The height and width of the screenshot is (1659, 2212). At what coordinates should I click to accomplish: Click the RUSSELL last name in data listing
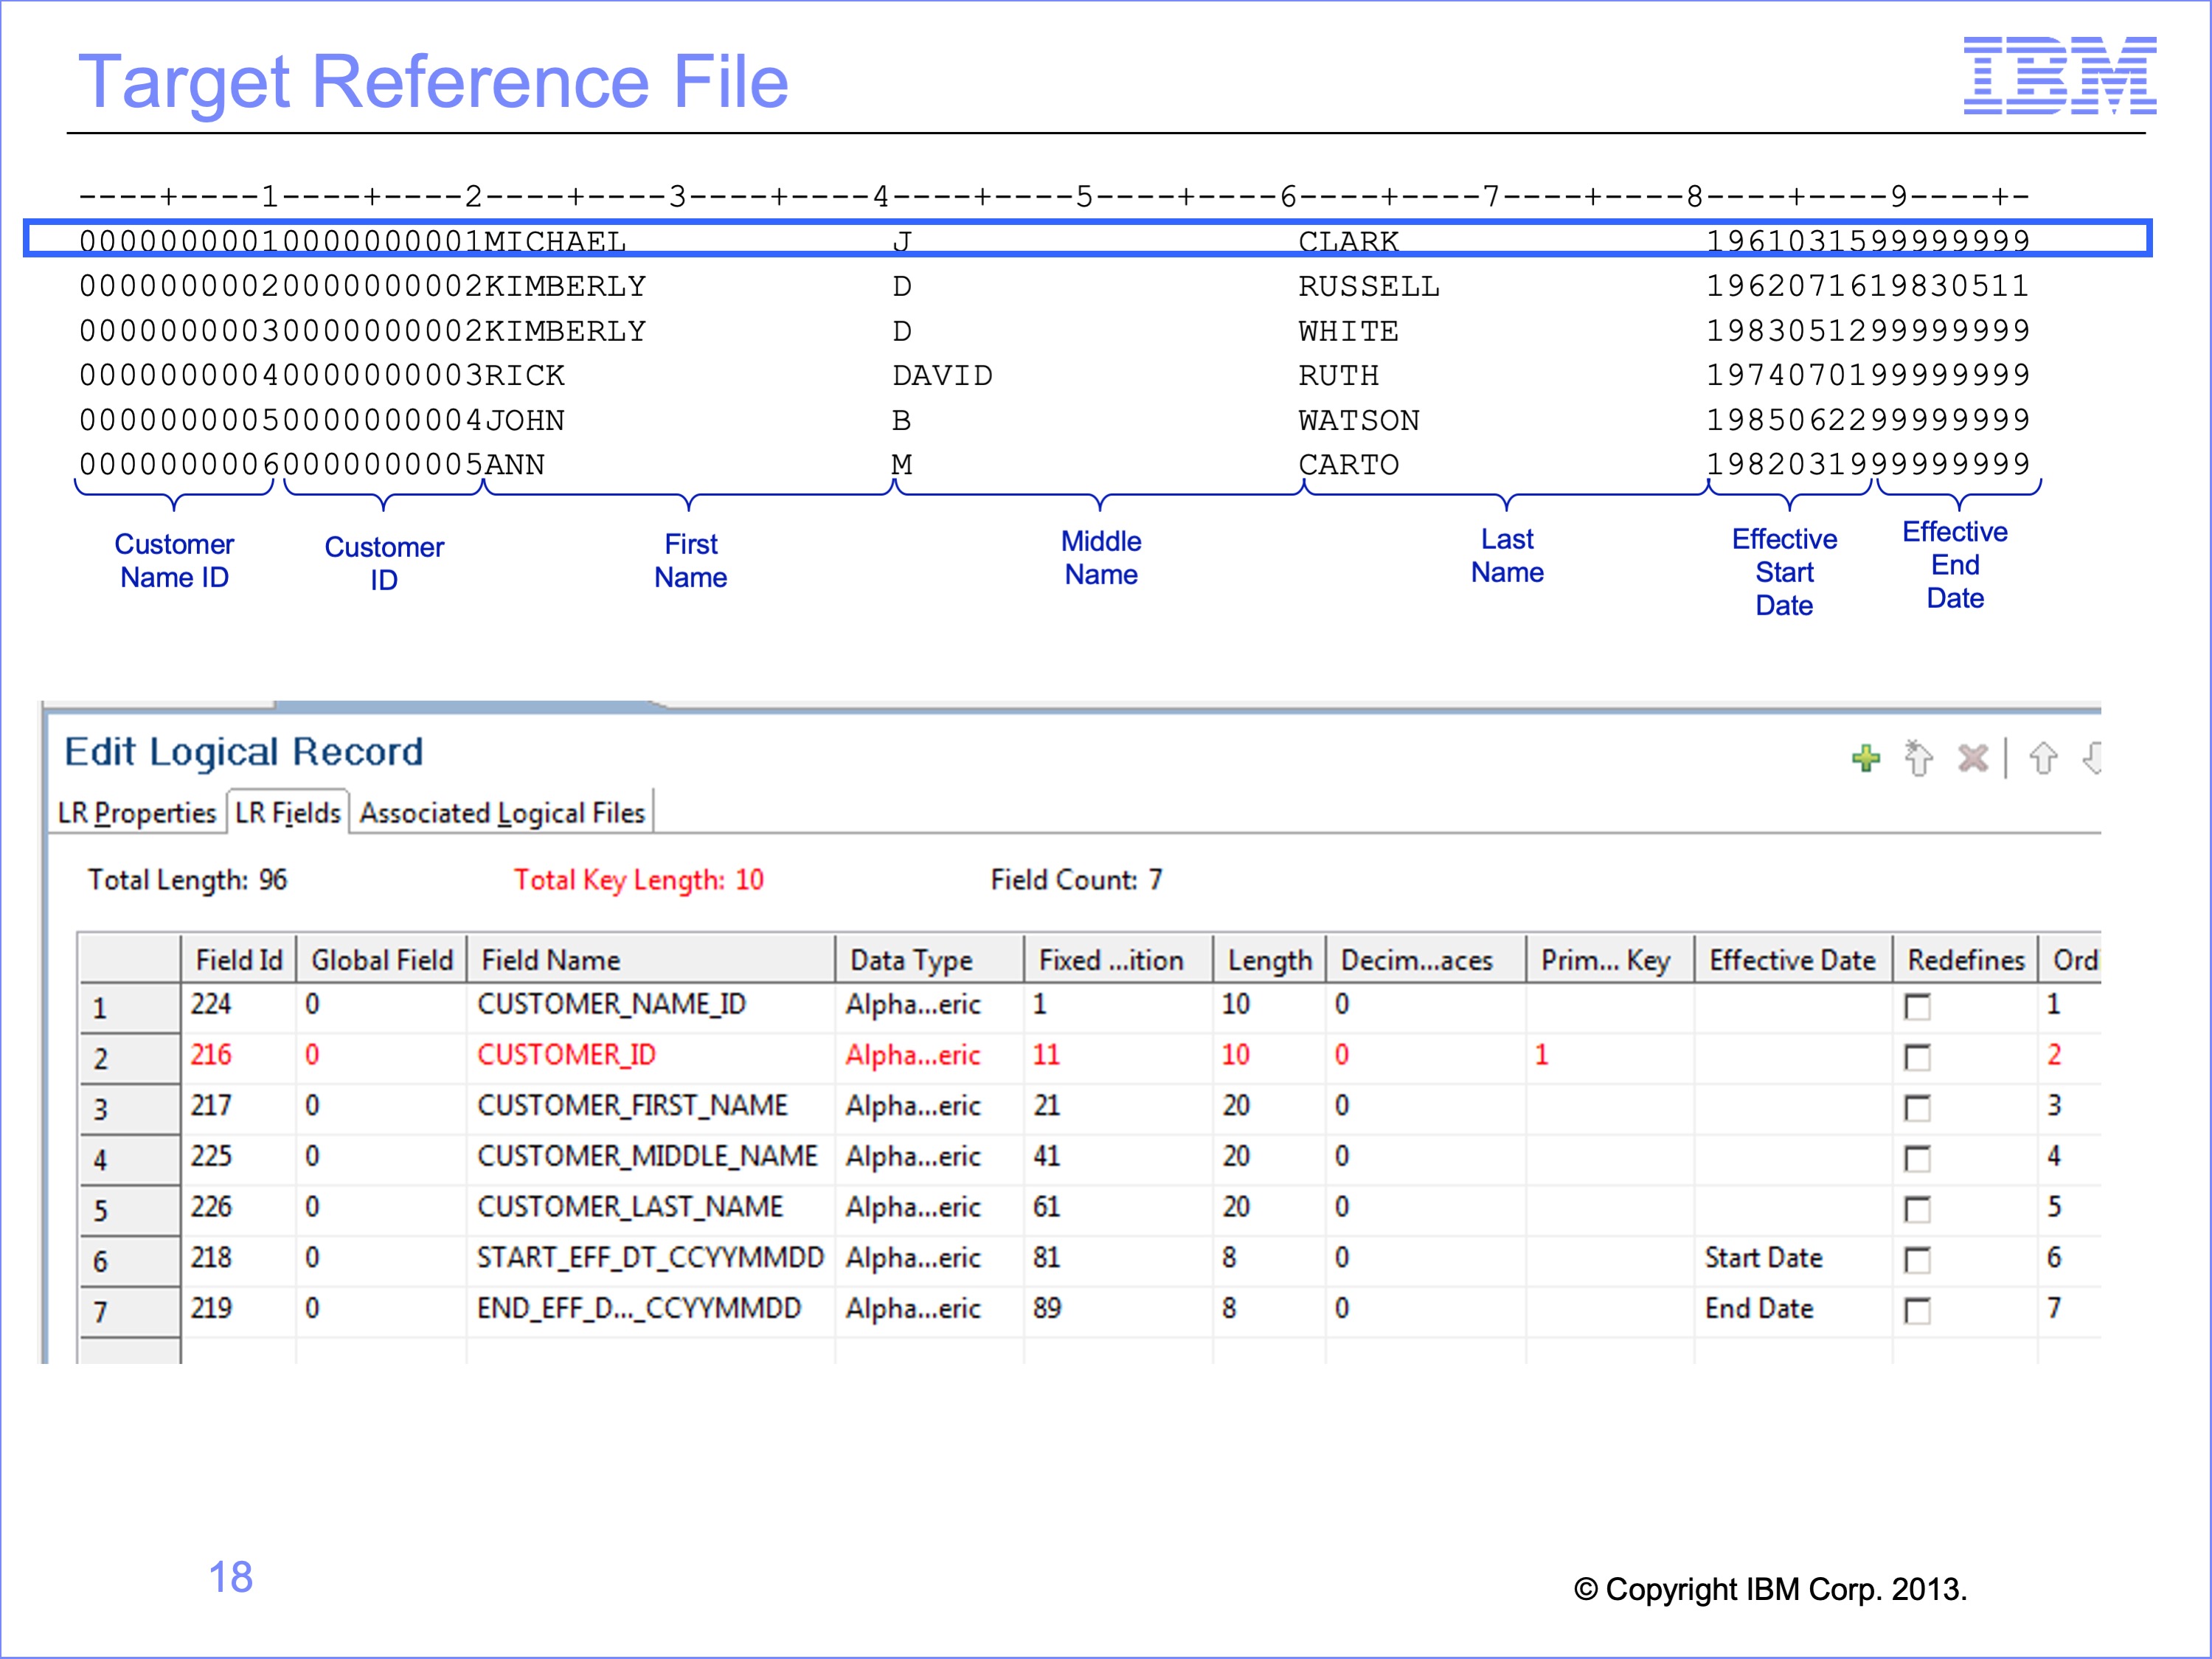point(1368,287)
